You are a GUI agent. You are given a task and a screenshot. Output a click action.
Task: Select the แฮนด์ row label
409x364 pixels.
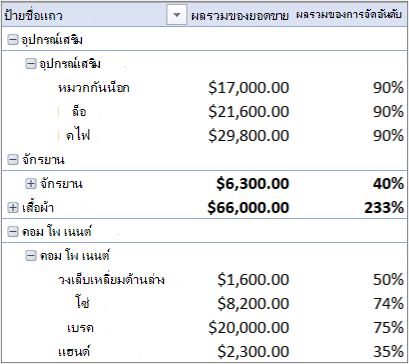pos(74,351)
